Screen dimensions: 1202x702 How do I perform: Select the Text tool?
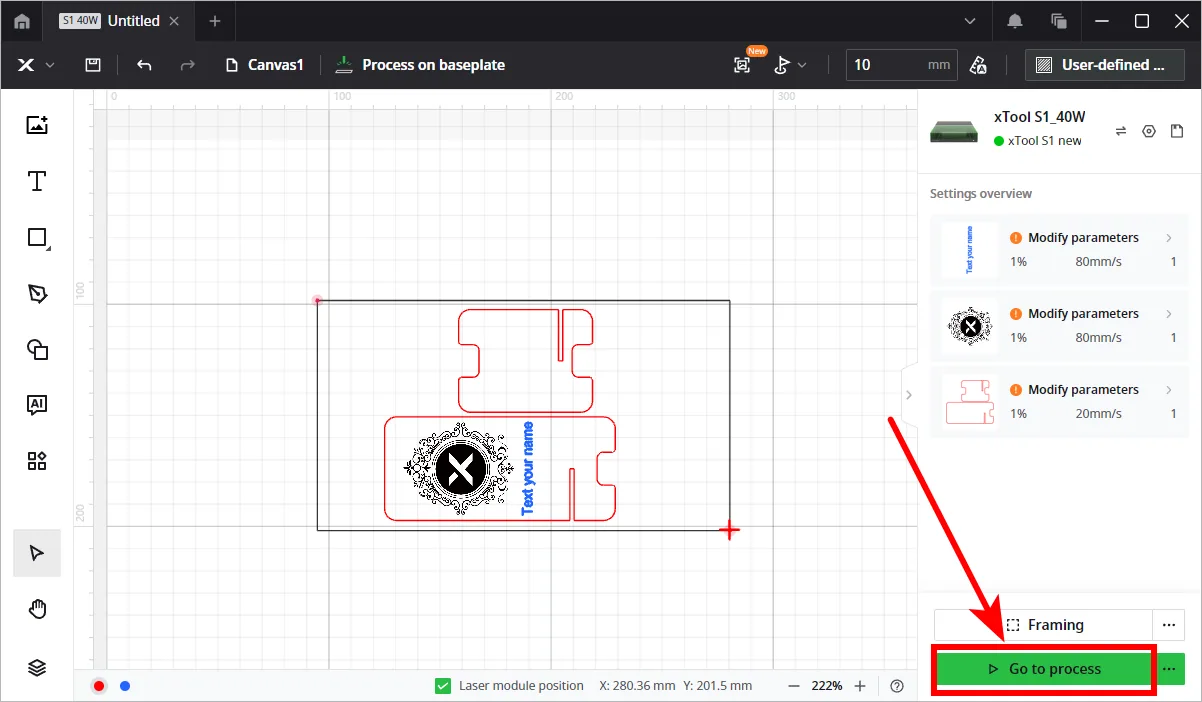(37, 181)
